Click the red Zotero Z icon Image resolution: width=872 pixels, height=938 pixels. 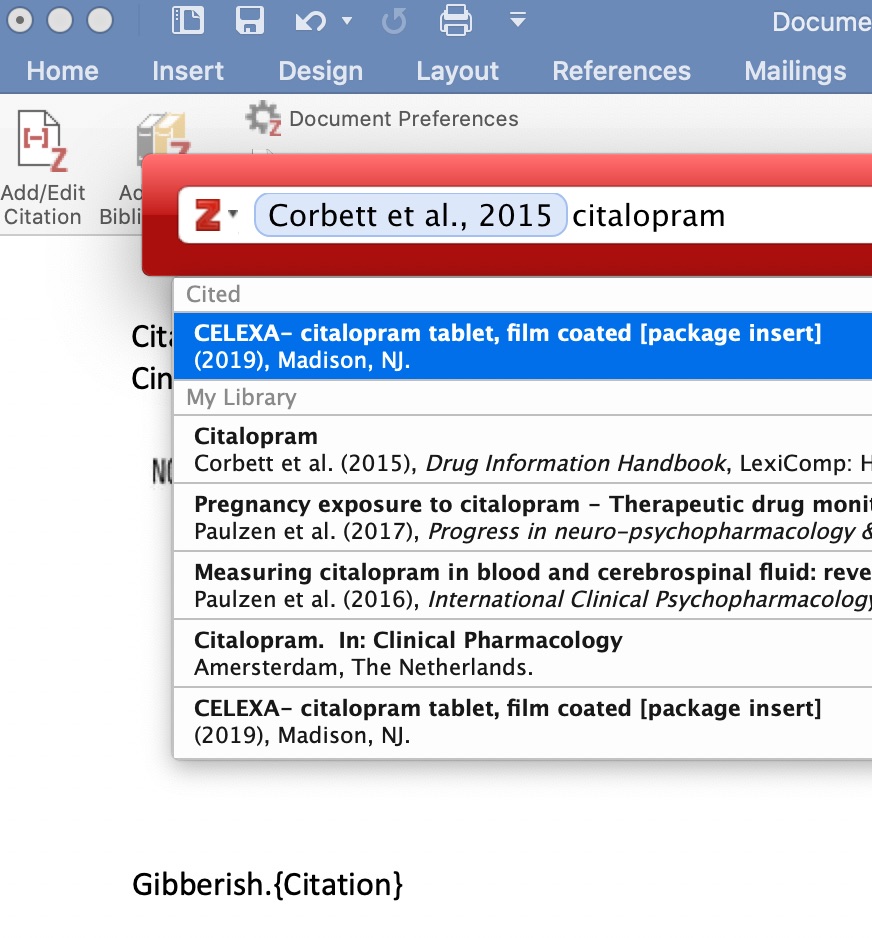(x=208, y=213)
